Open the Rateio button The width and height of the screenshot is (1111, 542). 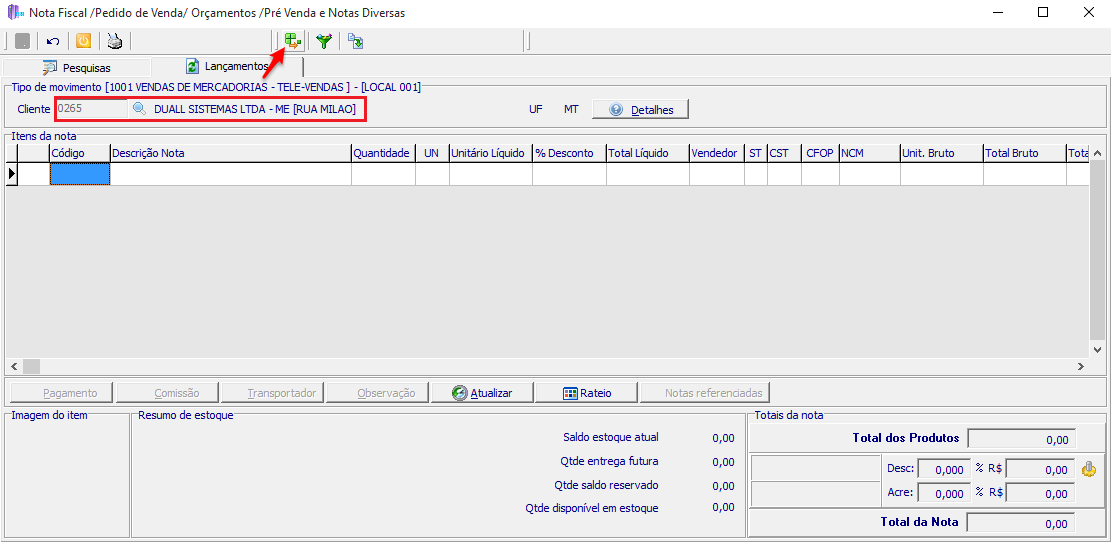tap(586, 393)
